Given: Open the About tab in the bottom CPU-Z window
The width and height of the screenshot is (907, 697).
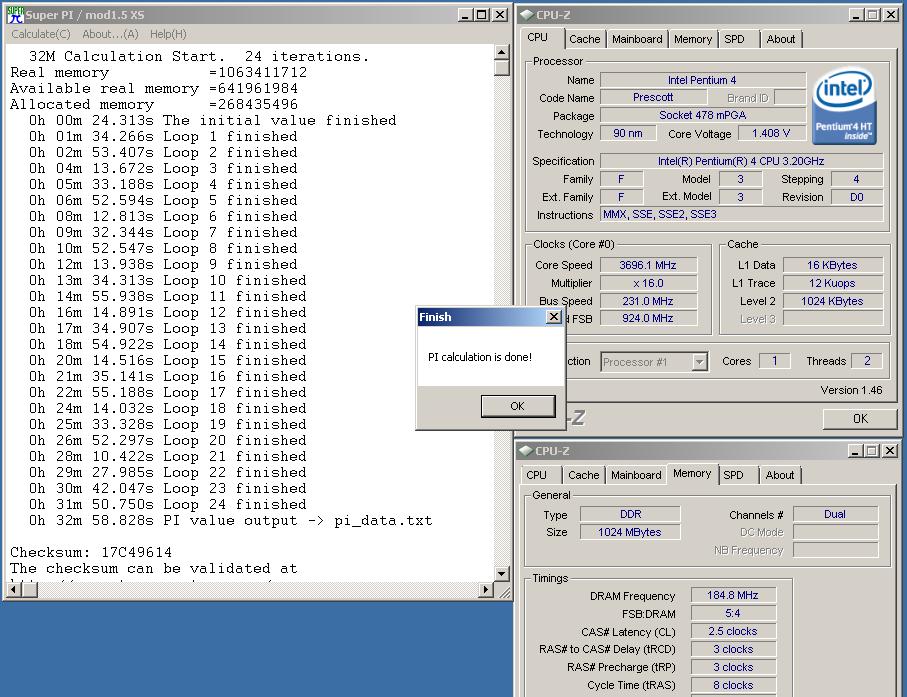Looking at the screenshot, I should (780, 475).
